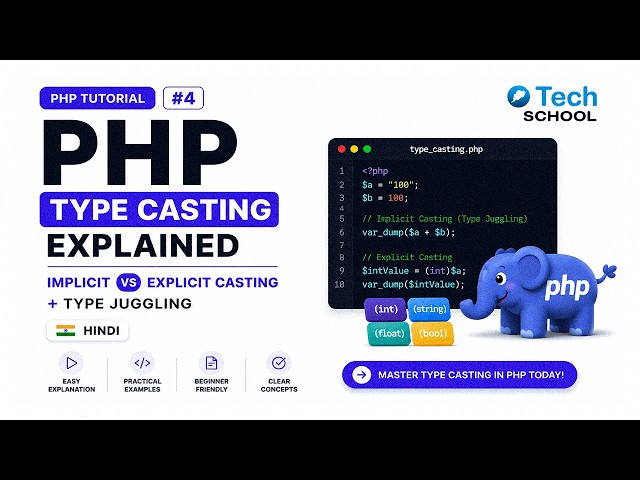The width and height of the screenshot is (640, 480).
Task: Click the EXPLAINED heading text
Action: coord(143,246)
